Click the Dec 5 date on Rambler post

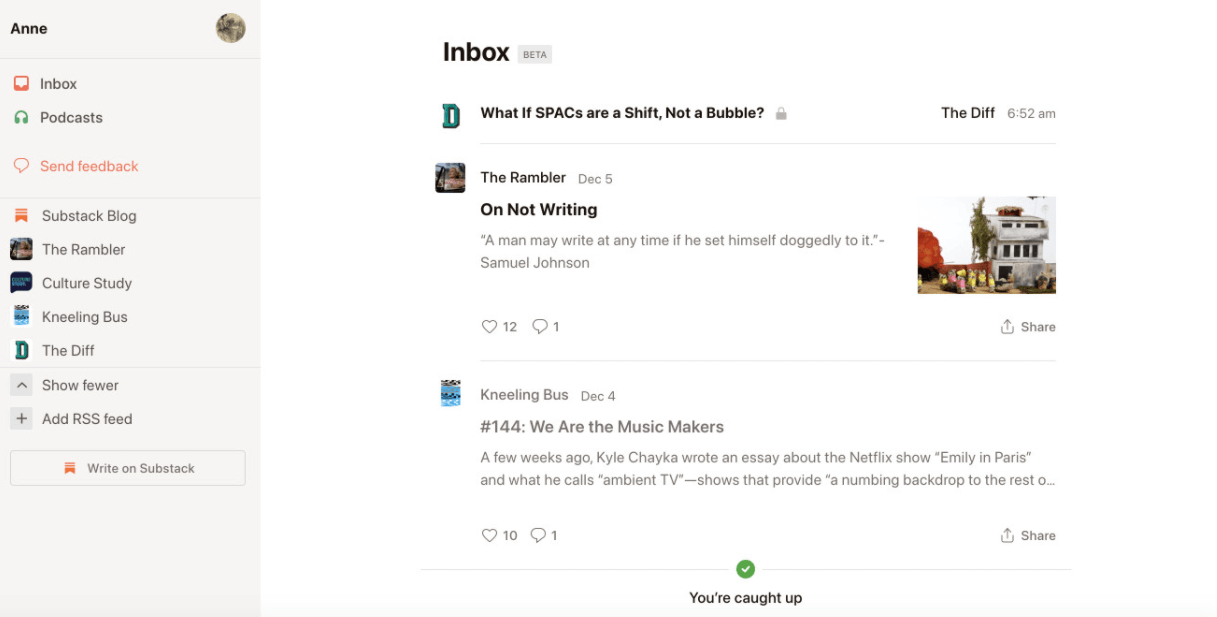595,179
